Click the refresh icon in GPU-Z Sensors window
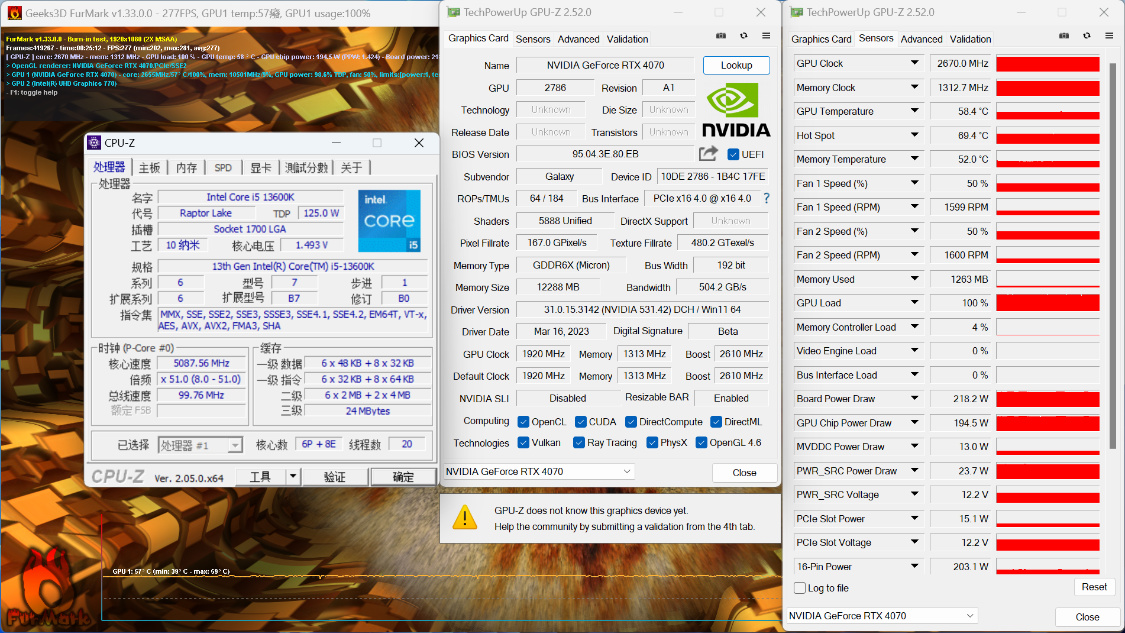 1087,36
